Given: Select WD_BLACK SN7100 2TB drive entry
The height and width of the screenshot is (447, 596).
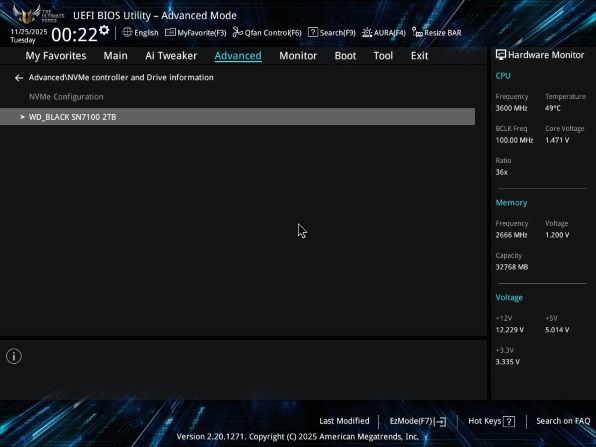Looking at the screenshot, I should (x=238, y=117).
